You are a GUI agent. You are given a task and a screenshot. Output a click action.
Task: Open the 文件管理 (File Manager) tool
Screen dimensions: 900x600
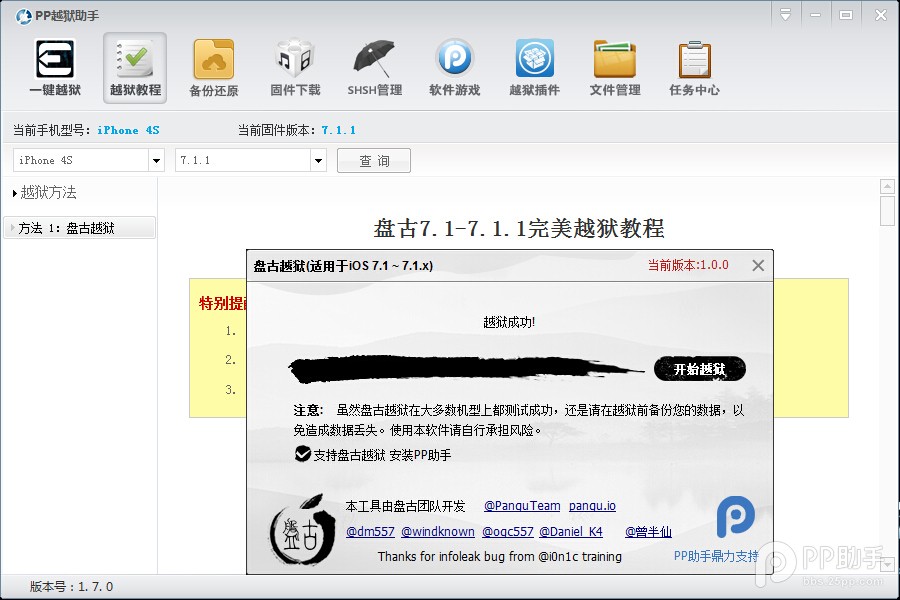pos(614,67)
